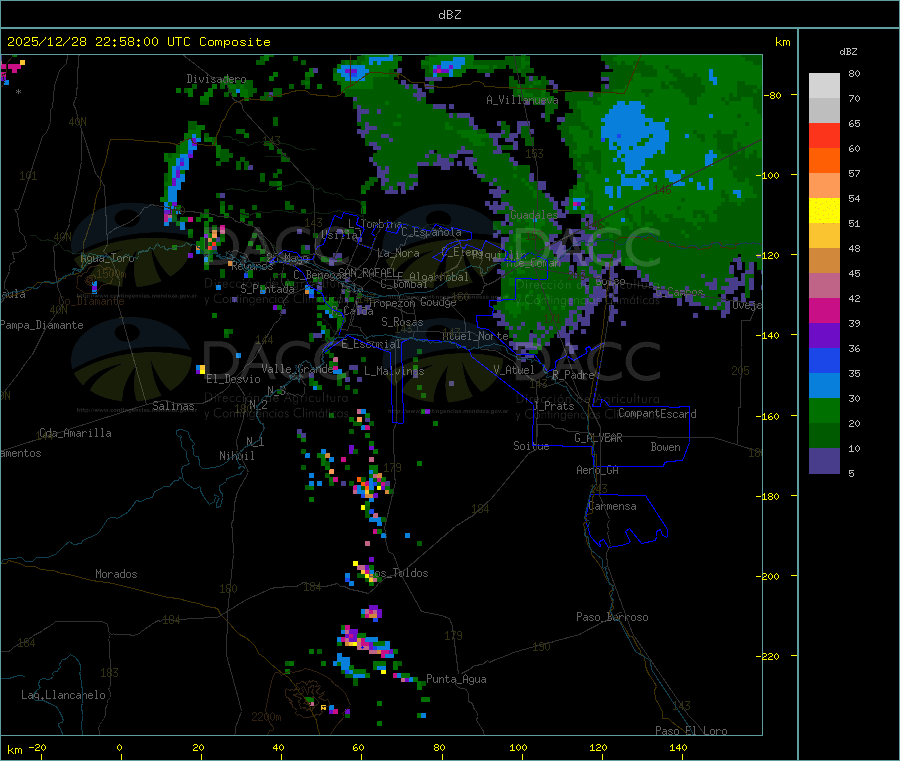Click the 'Goudge' map label

click(x=438, y=302)
